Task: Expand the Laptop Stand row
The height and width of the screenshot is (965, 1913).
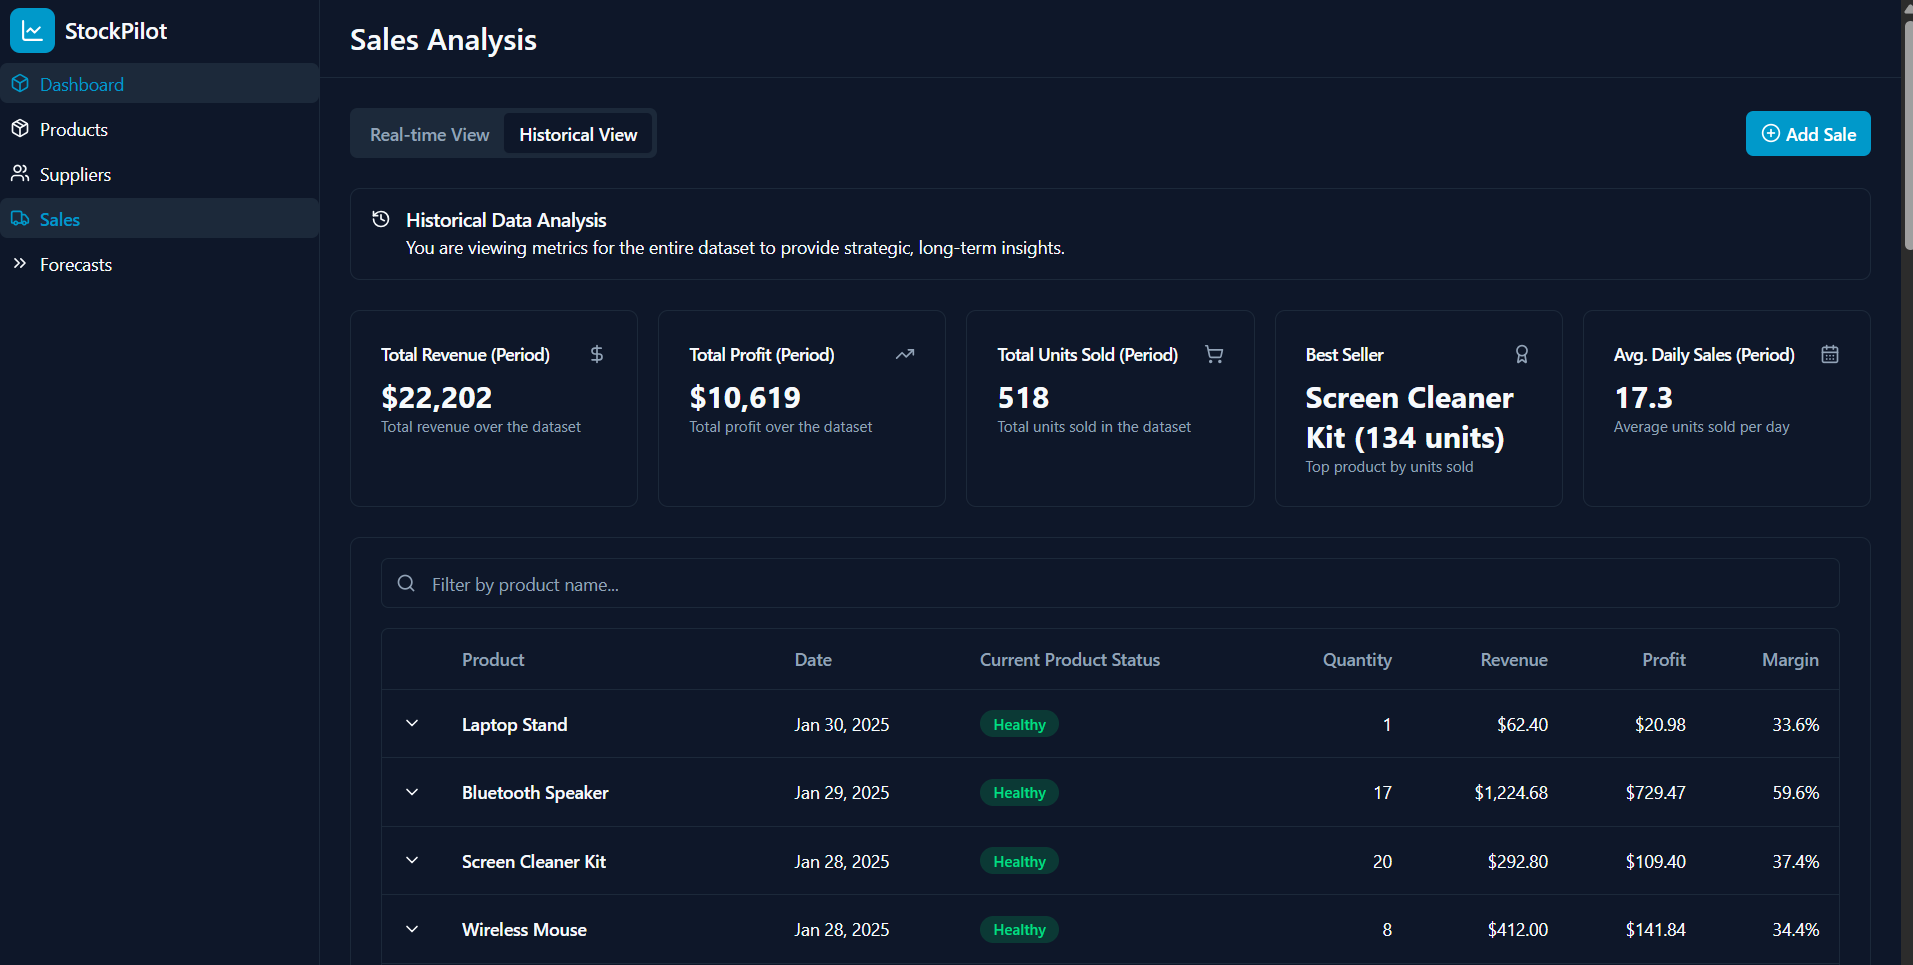Action: tap(411, 723)
